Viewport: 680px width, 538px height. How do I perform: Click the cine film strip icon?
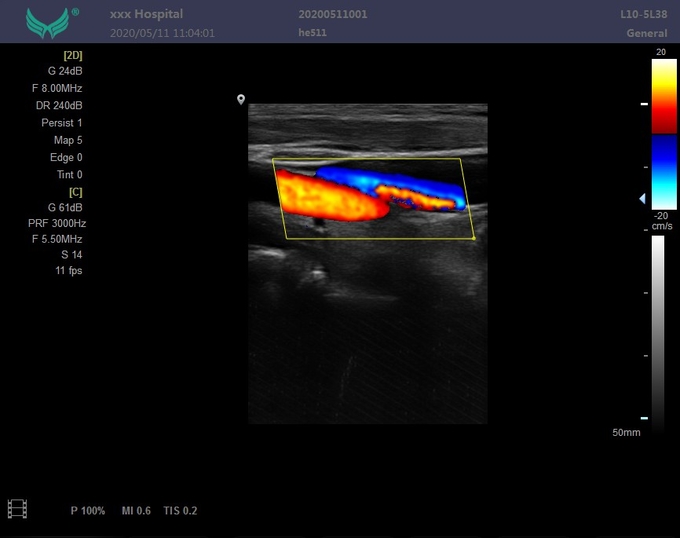(17, 509)
